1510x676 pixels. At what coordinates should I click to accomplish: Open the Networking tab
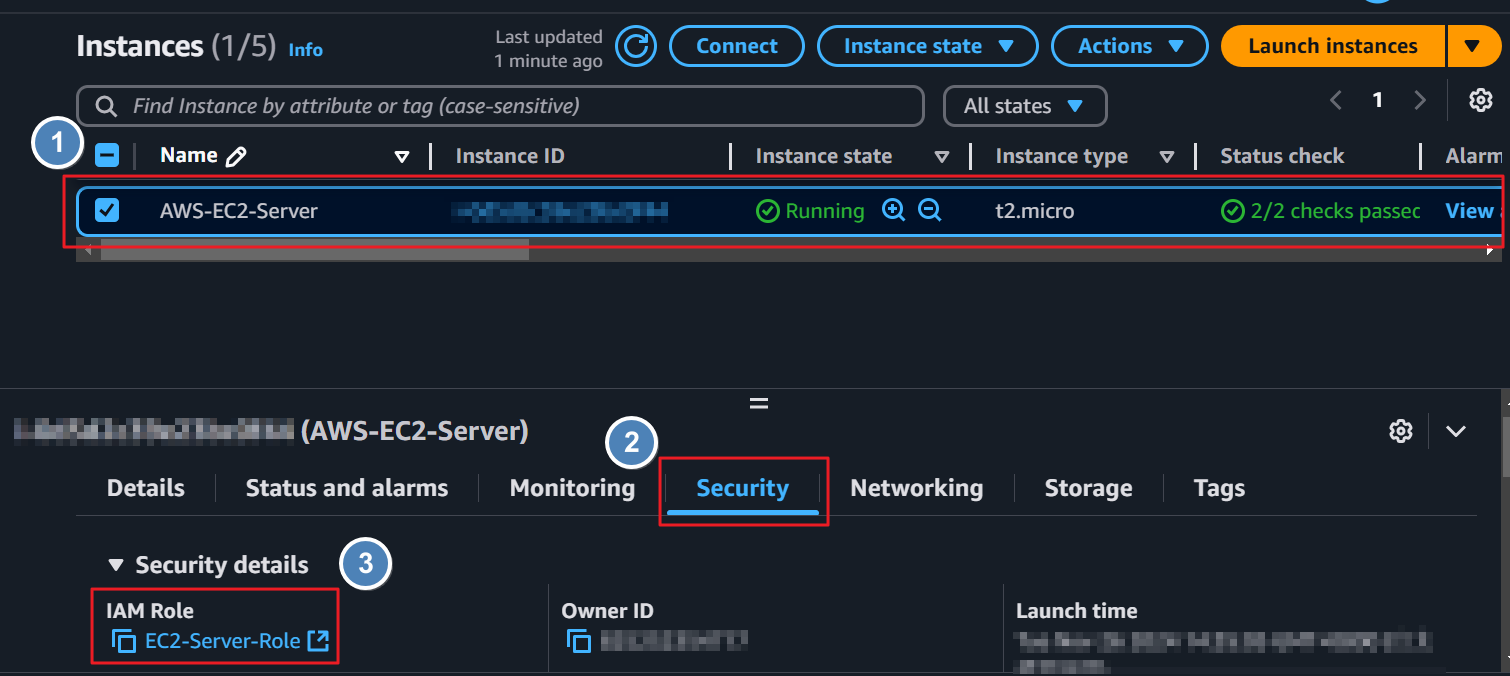[x=917, y=488]
